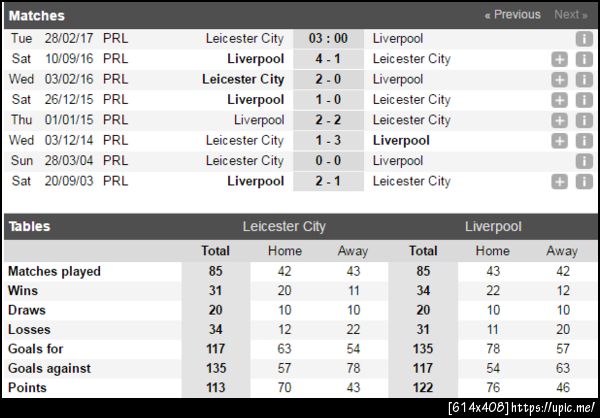Click info icon for 28/03/04 match
Image resolution: width=600 pixels, height=418 pixels.
584,161
